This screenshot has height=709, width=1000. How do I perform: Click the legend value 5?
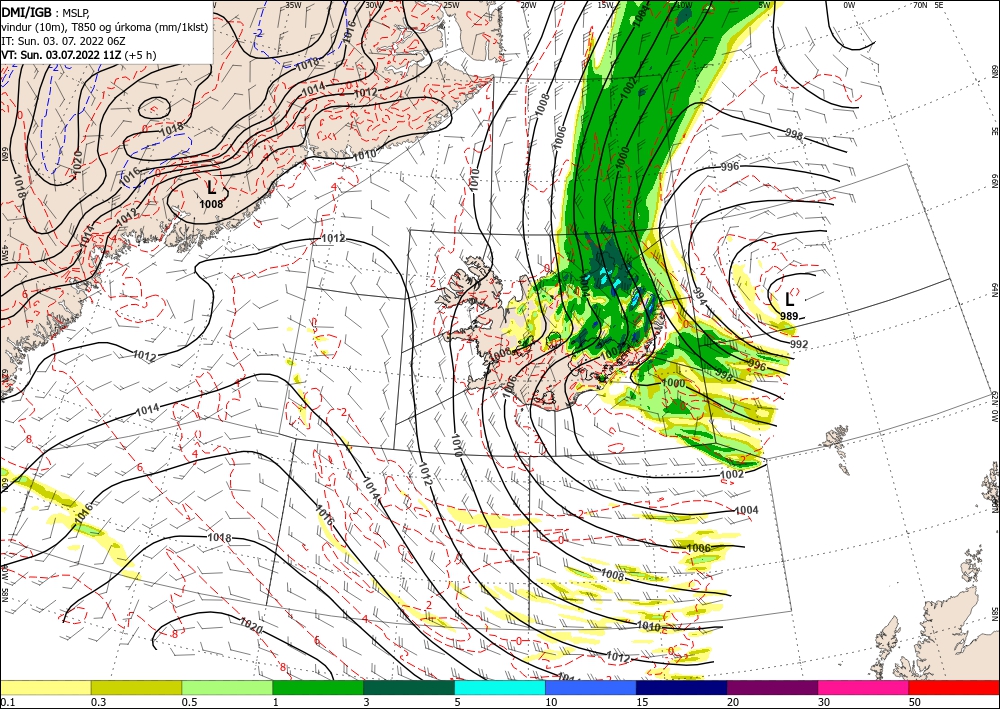coord(457,702)
